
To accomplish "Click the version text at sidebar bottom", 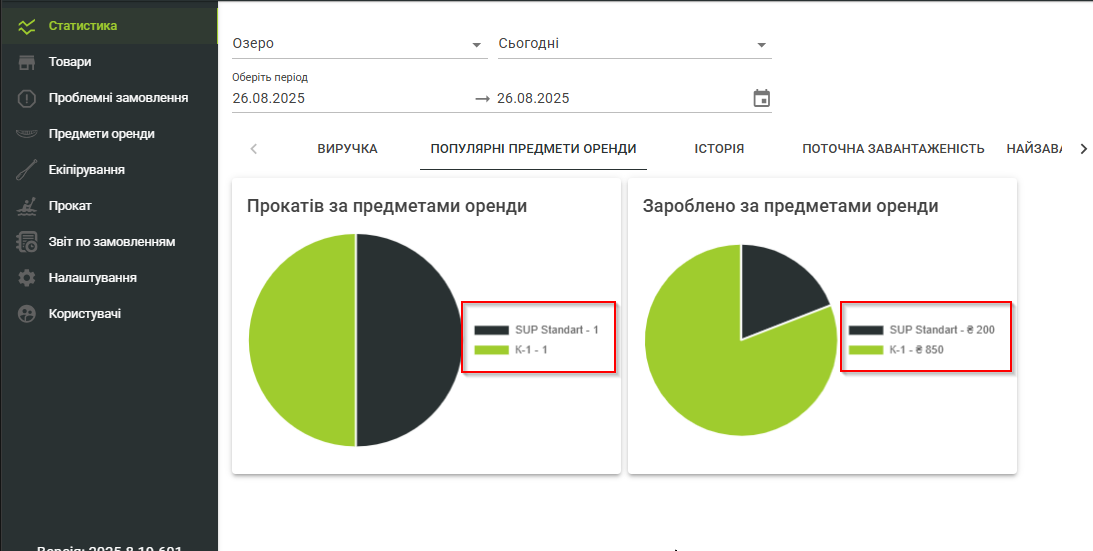I will point(109,548).
